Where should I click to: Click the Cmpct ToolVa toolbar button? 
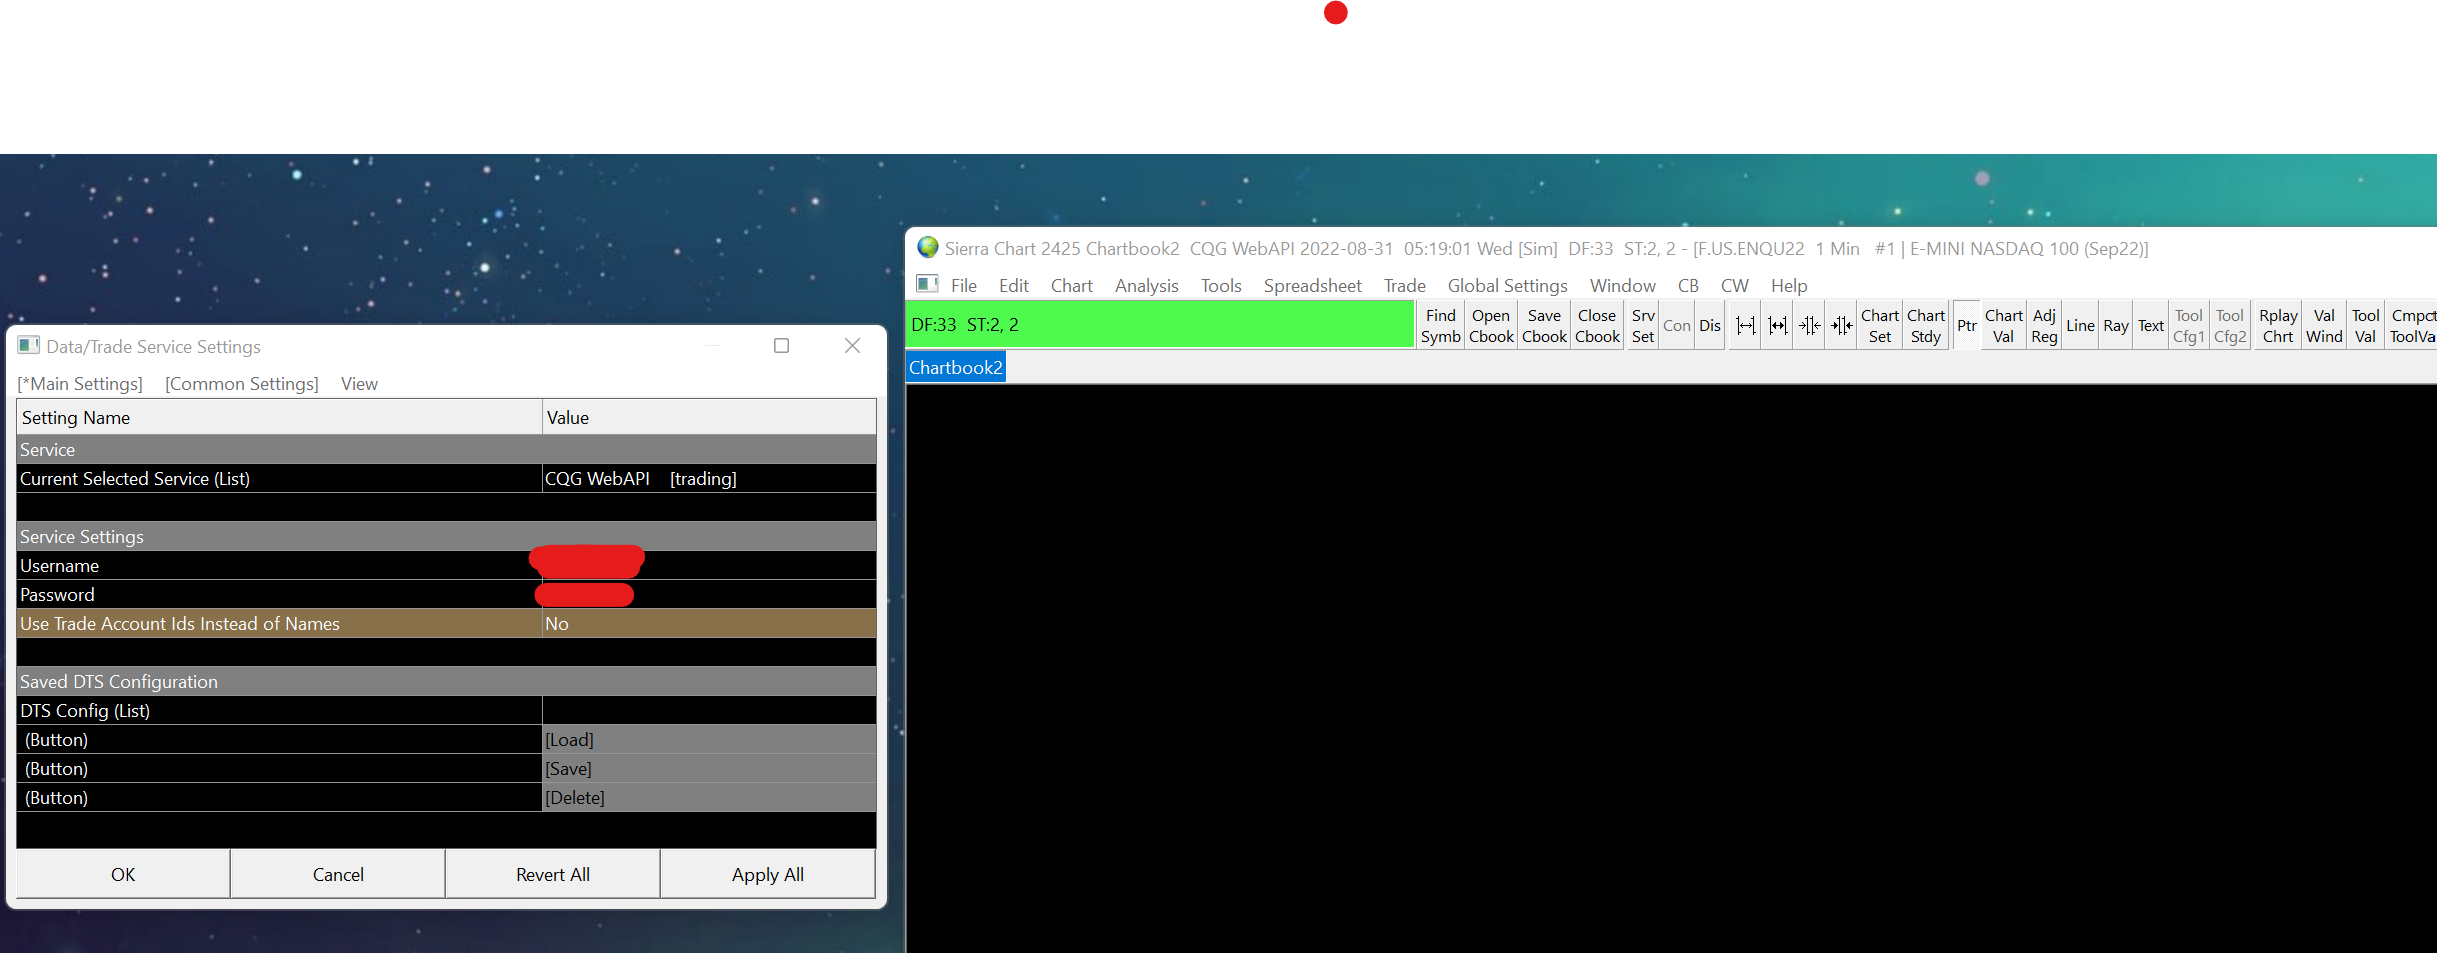[2412, 326]
